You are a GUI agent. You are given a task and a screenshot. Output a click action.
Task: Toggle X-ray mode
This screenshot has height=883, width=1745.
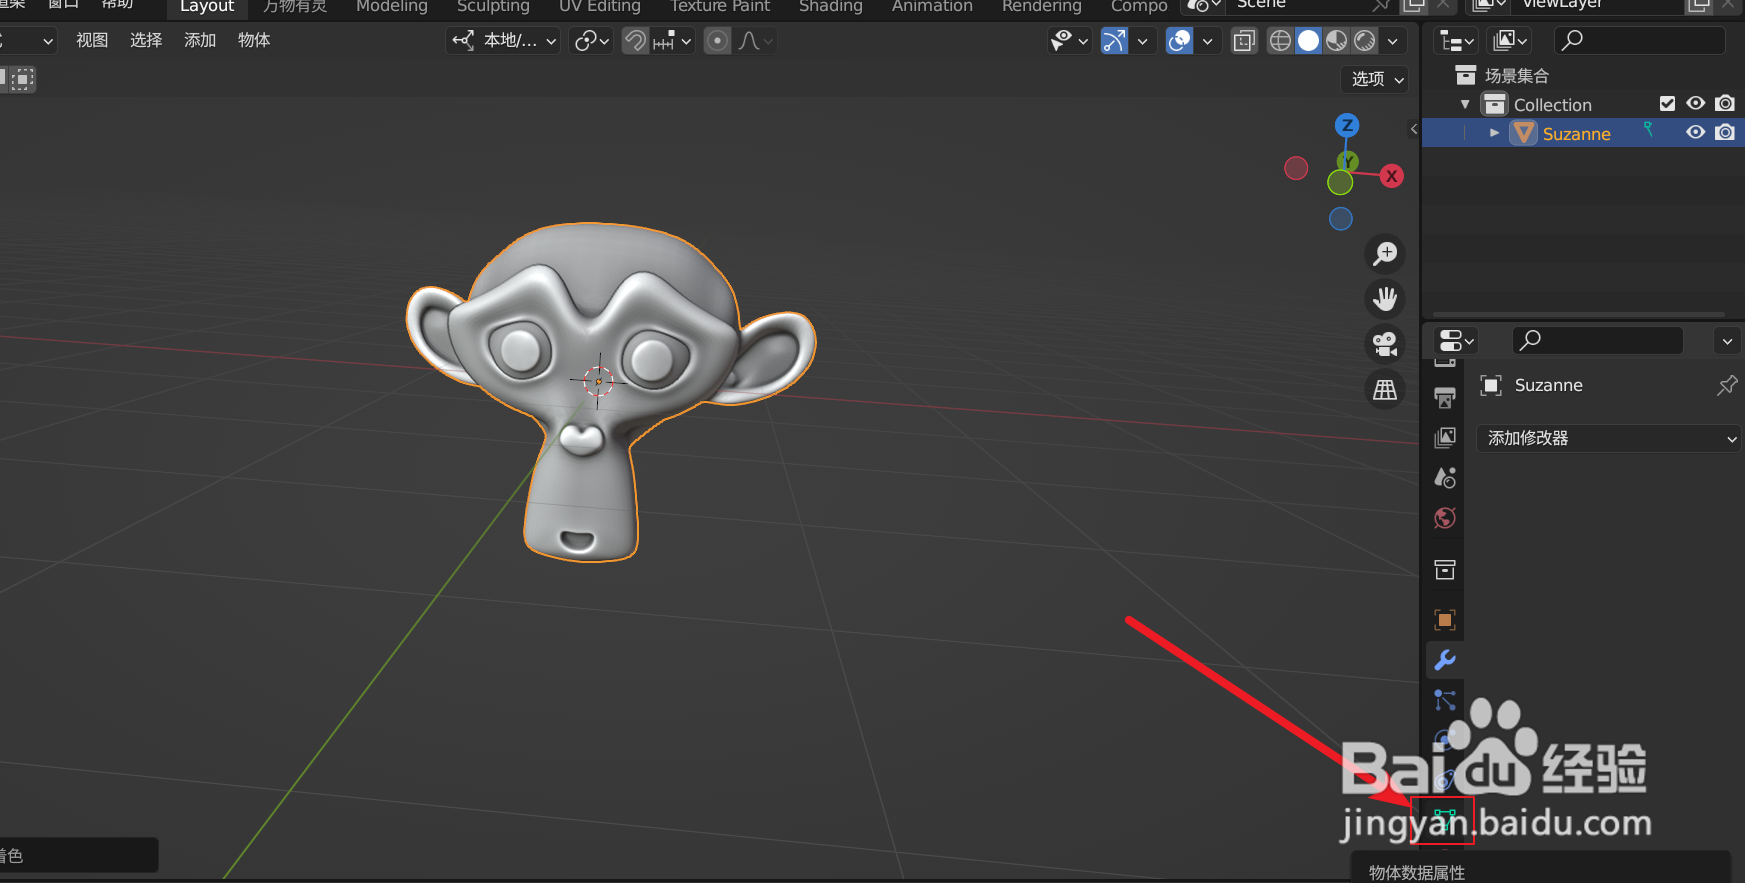tap(1244, 41)
